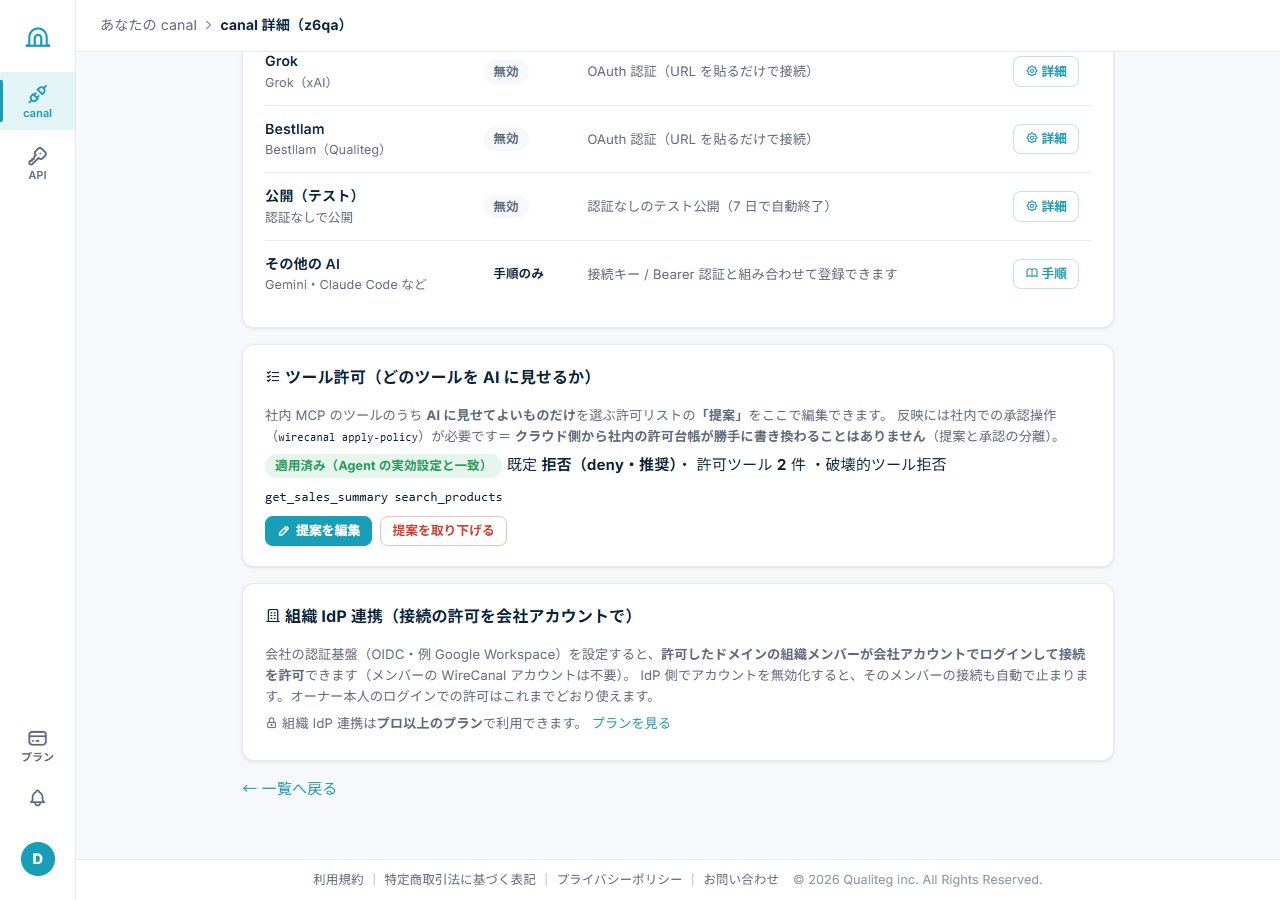Click the 手順のみ badge
Viewport: 1280px width, 900px height.
518,274
